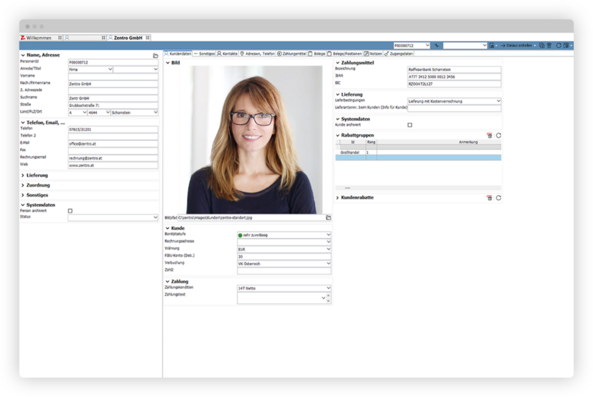Open the Zahlungstext dropdown
Image resolution: width=593 pixels, height=397 pixels.
[323, 298]
